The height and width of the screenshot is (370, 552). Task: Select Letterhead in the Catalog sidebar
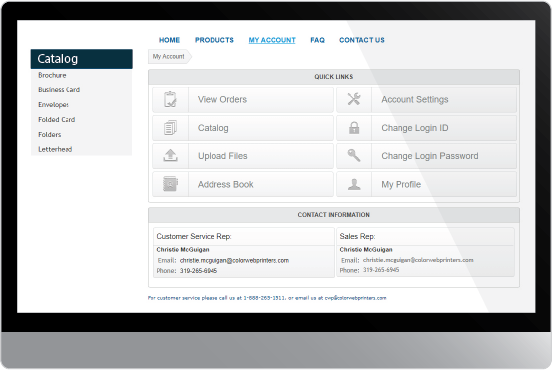pos(55,149)
